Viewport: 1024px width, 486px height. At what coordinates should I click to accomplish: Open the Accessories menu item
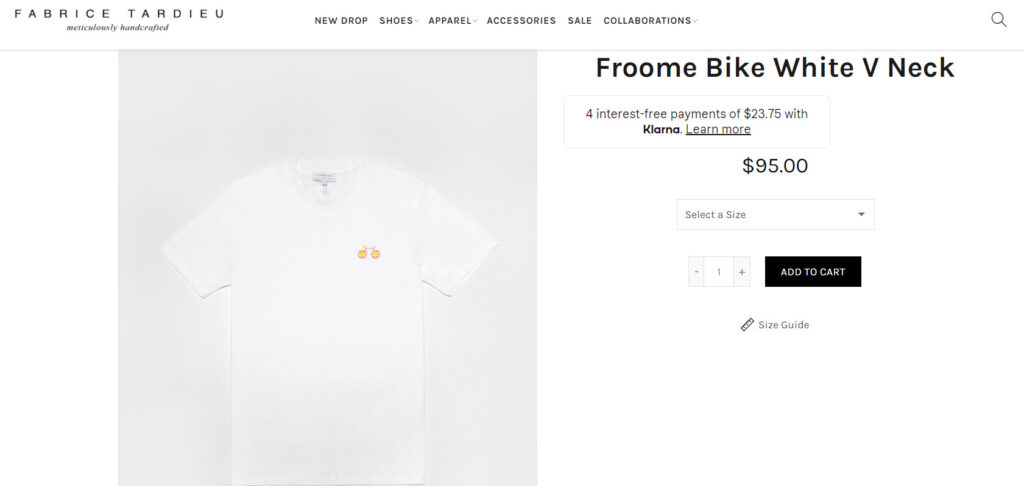click(521, 21)
